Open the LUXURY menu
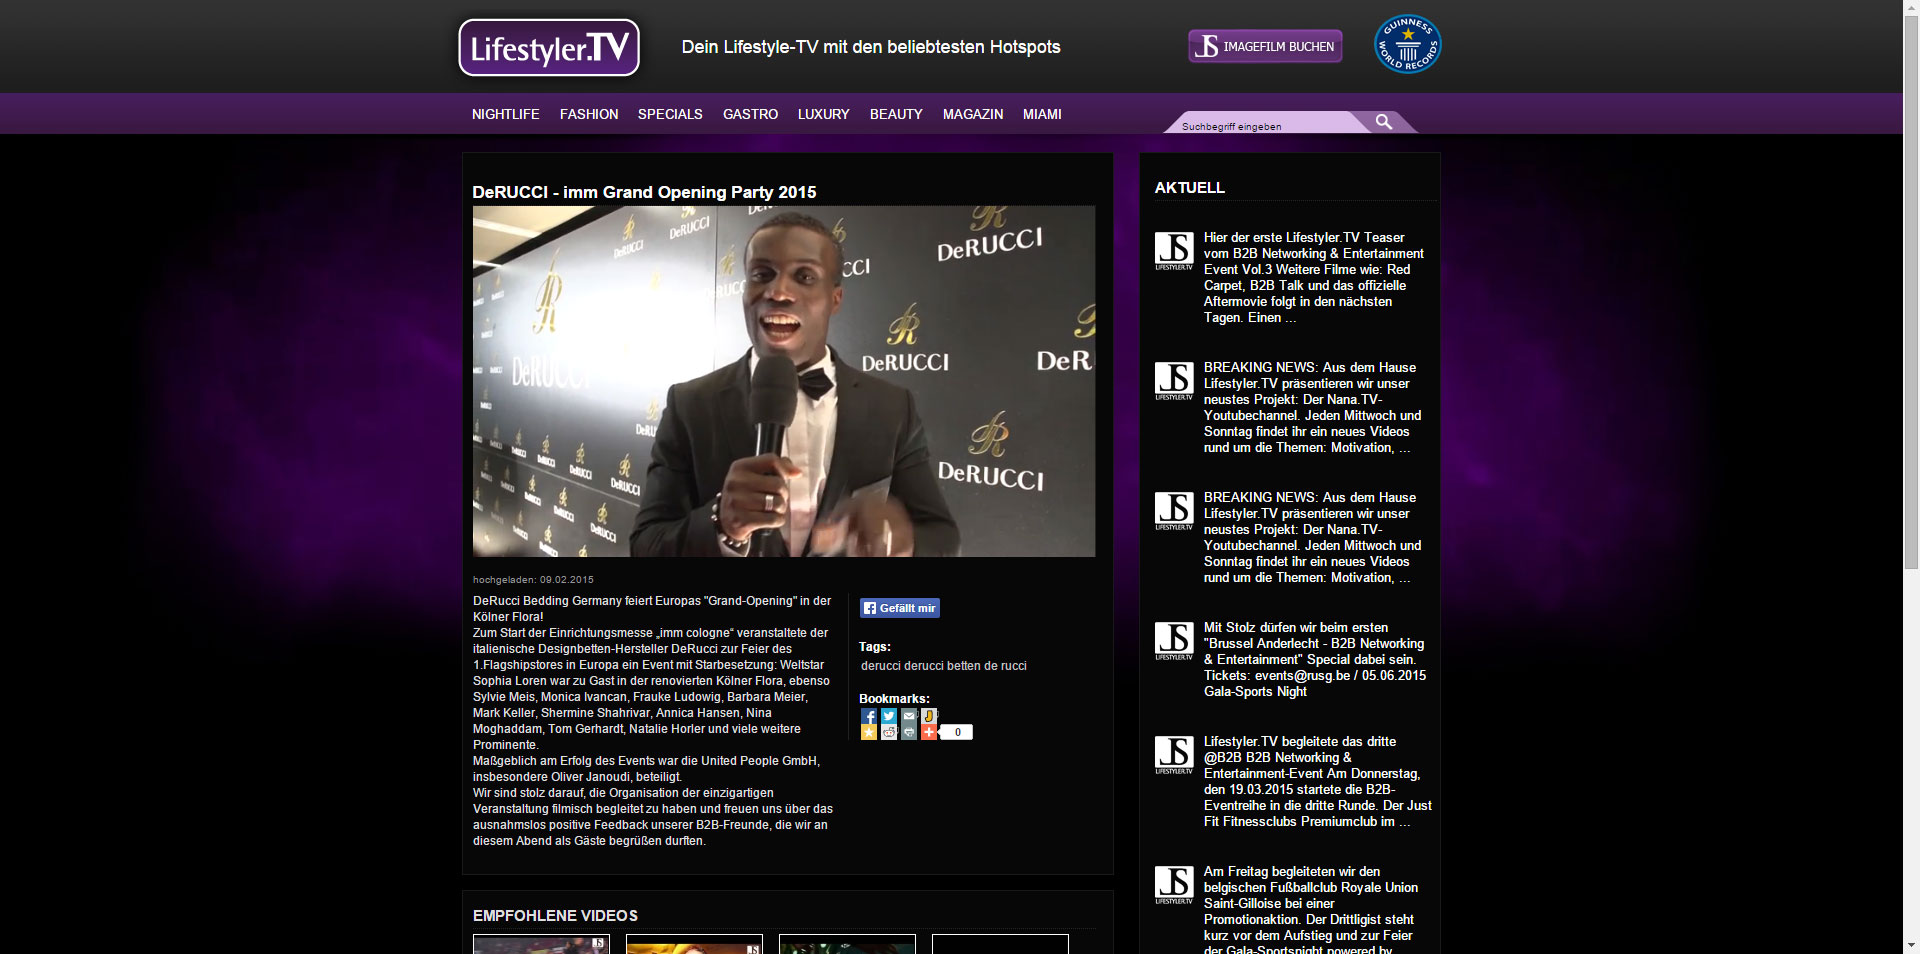The image size is (1920, 954). [824, 114]
